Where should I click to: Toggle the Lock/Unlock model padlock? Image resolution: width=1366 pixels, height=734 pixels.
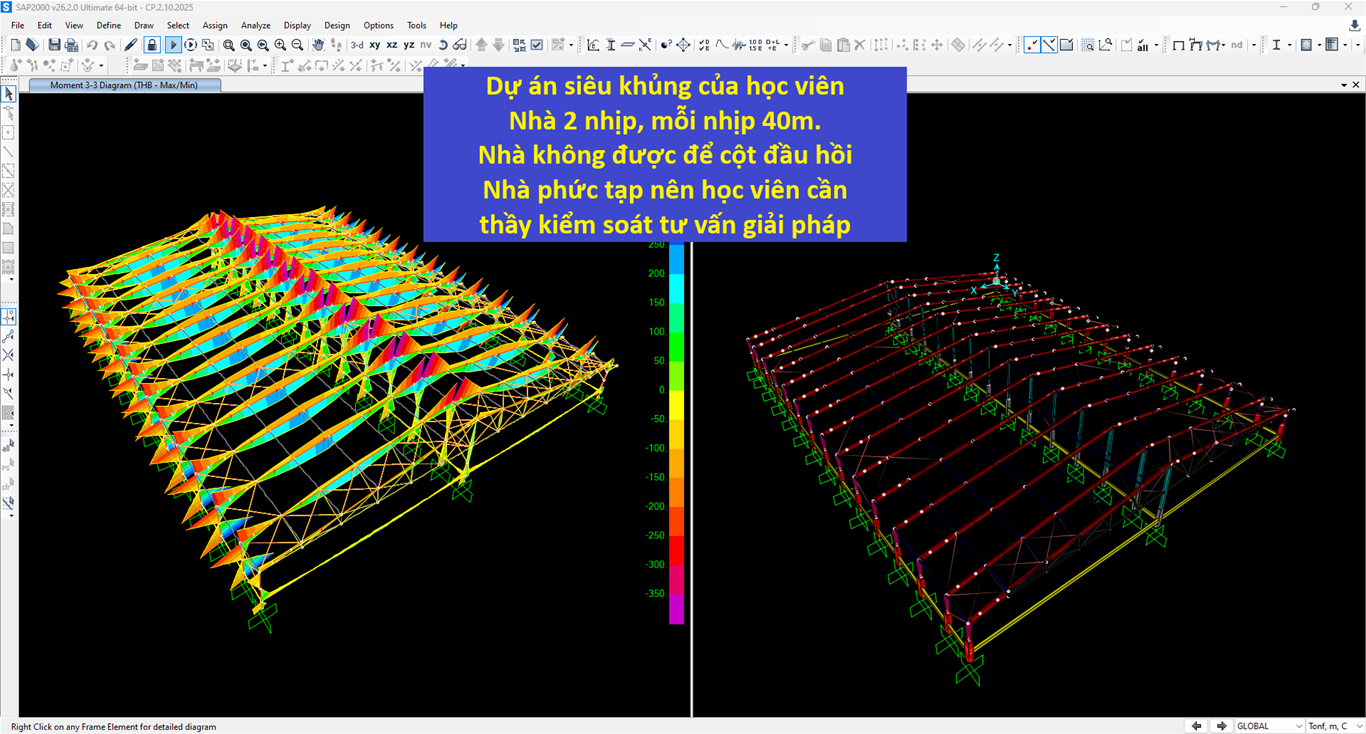pyautogui.click(x=151, y=45)
